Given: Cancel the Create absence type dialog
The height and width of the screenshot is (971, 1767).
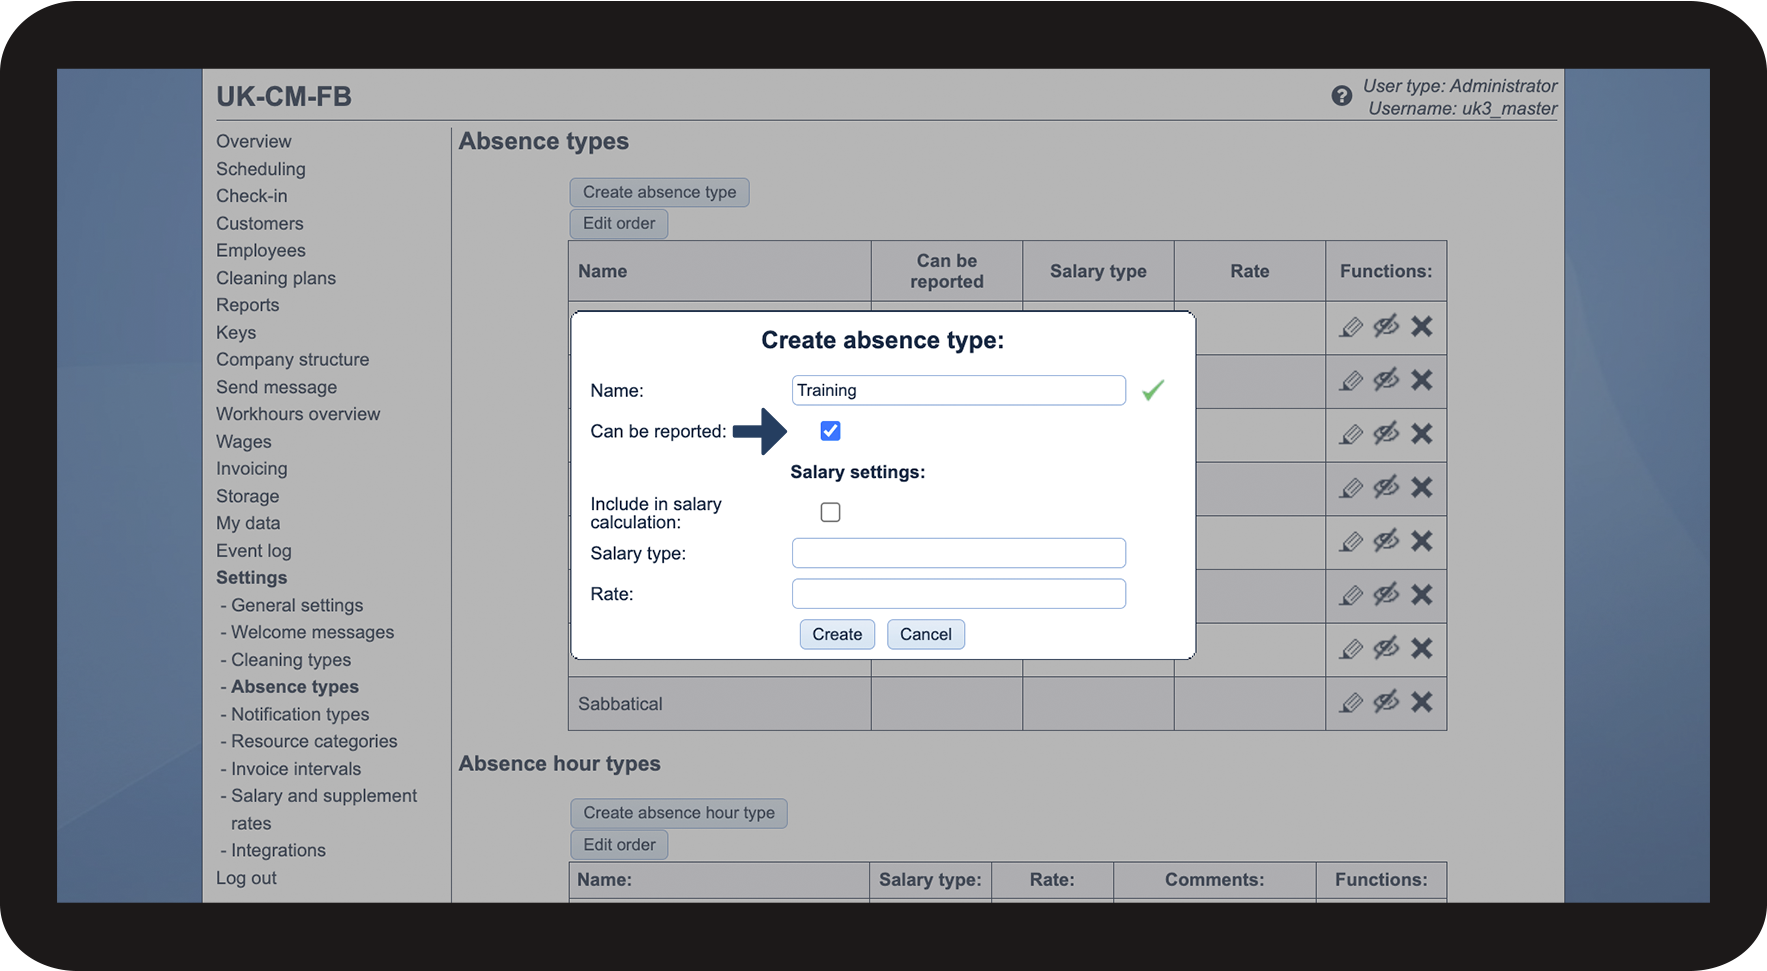Looking at the screenshot, I should point(925,634).
